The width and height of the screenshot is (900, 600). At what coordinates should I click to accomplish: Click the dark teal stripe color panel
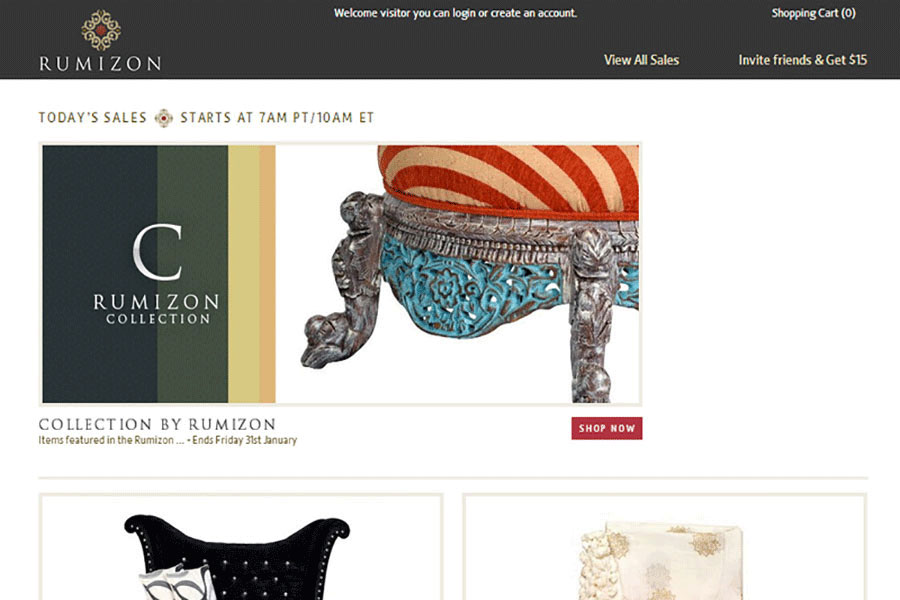[x=99, y=274]
